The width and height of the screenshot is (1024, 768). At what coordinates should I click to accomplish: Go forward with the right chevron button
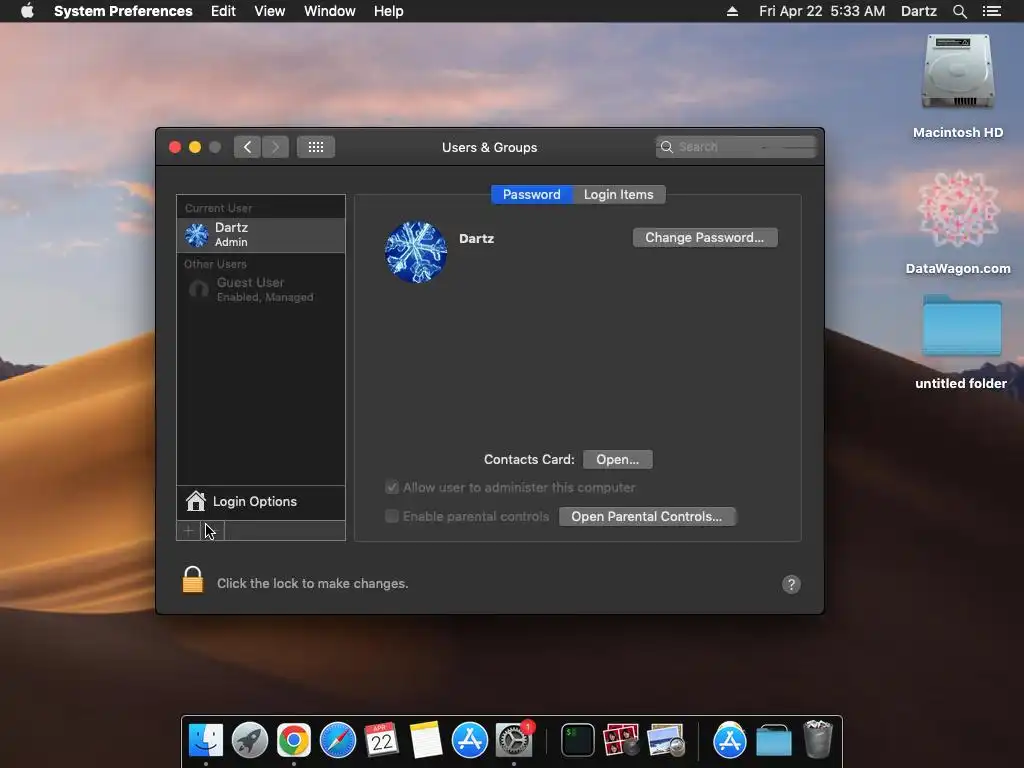[x=276, y=147]
